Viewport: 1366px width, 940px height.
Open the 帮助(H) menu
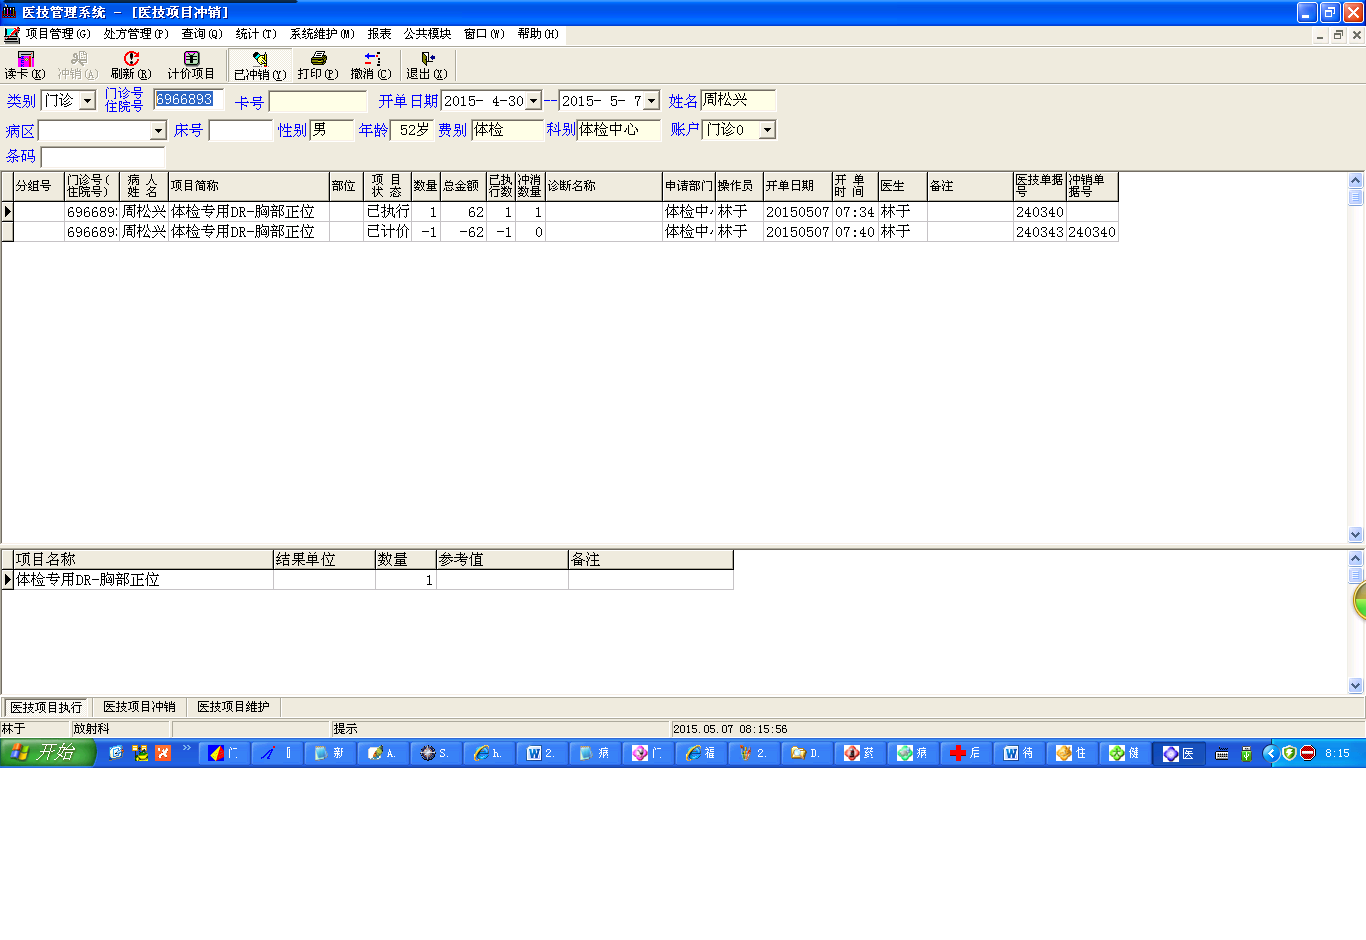tap(538, 34)
